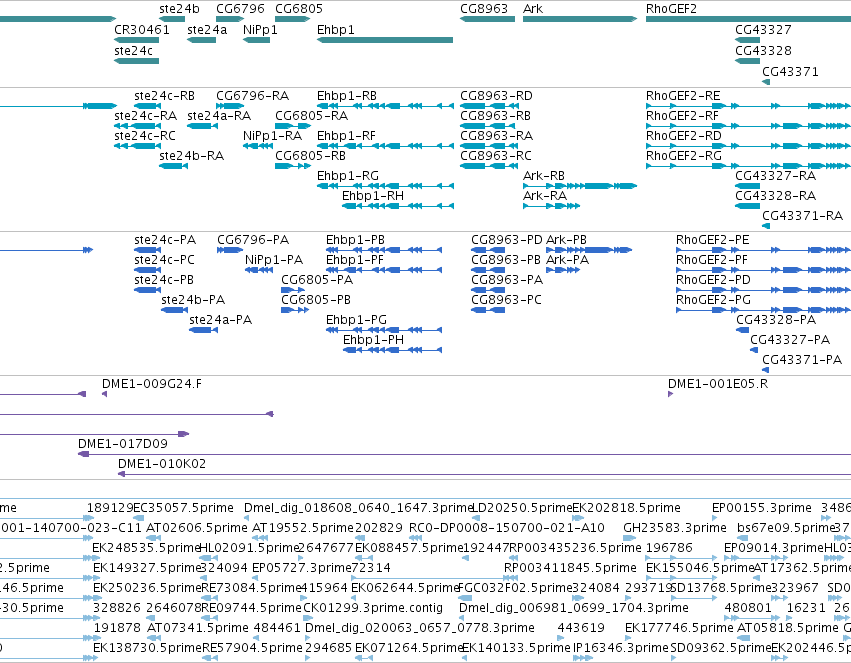The image size is (851, 663).
Task: Select transcript ste24b-RA
Action: point(173,165)
